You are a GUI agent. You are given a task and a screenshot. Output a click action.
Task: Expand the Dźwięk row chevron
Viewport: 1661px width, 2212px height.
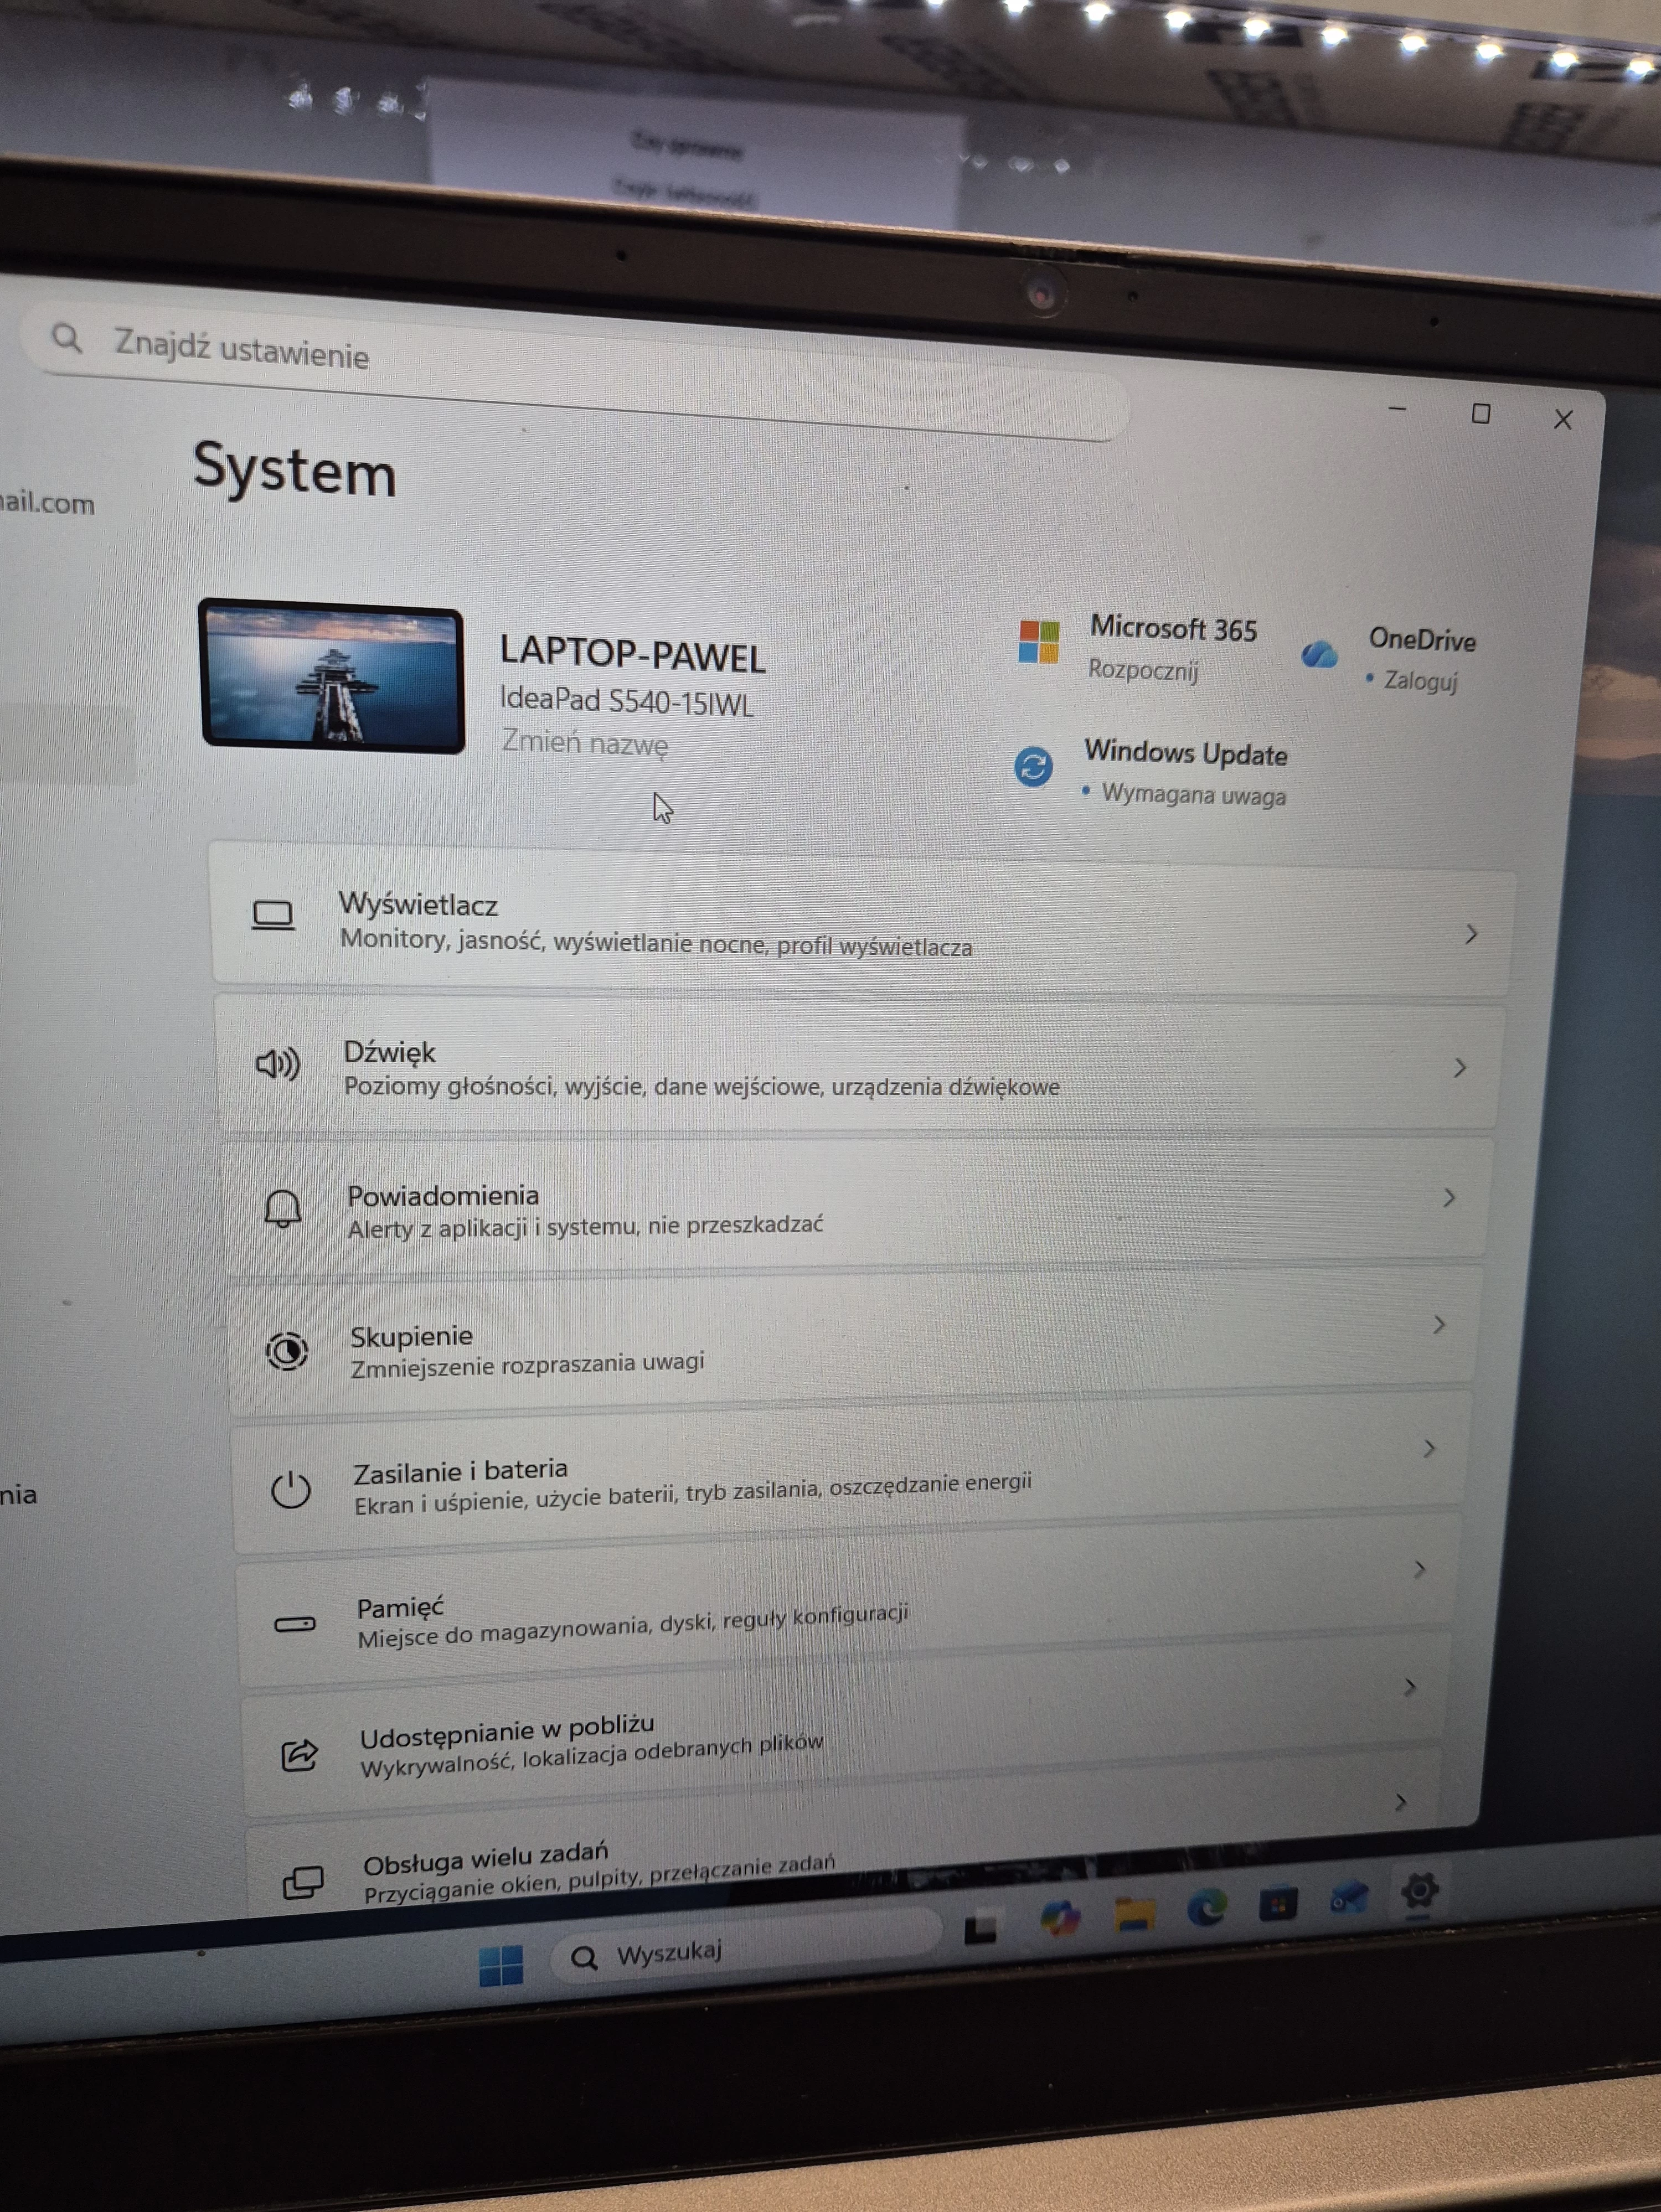point(1462,1068)
